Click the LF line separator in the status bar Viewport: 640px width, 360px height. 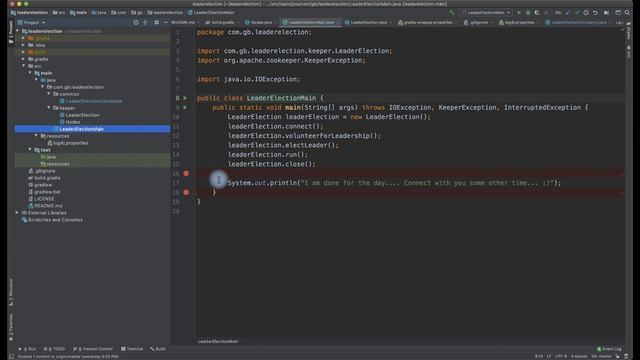(549, 356)
